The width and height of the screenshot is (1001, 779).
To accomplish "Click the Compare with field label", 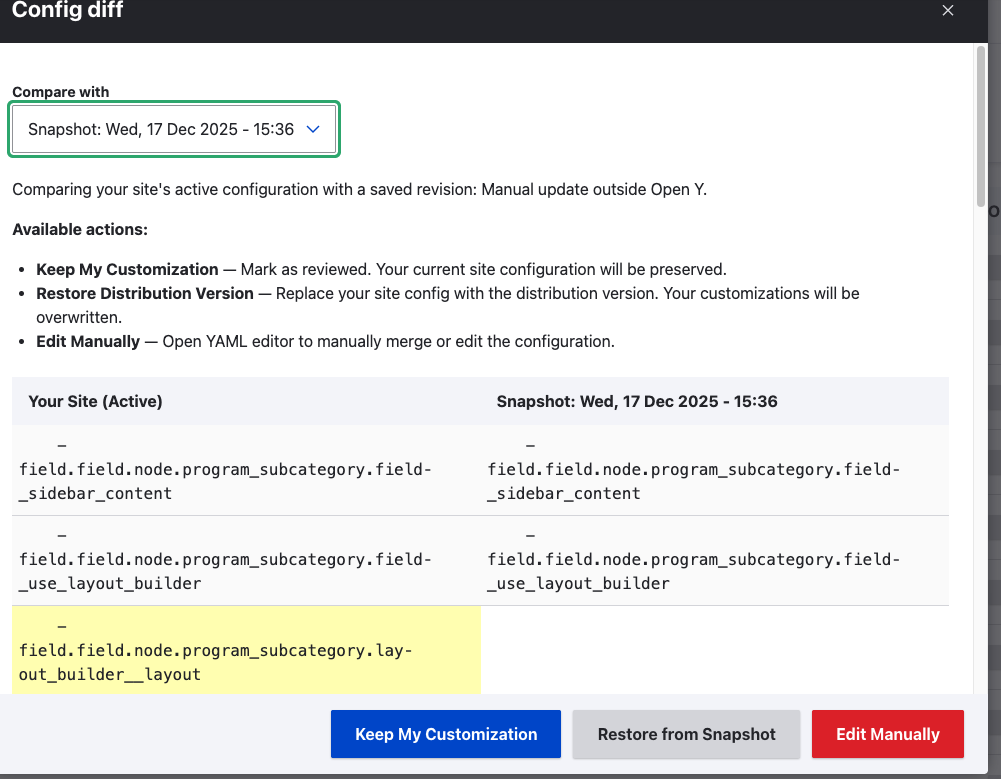I will tap(61, 92).
